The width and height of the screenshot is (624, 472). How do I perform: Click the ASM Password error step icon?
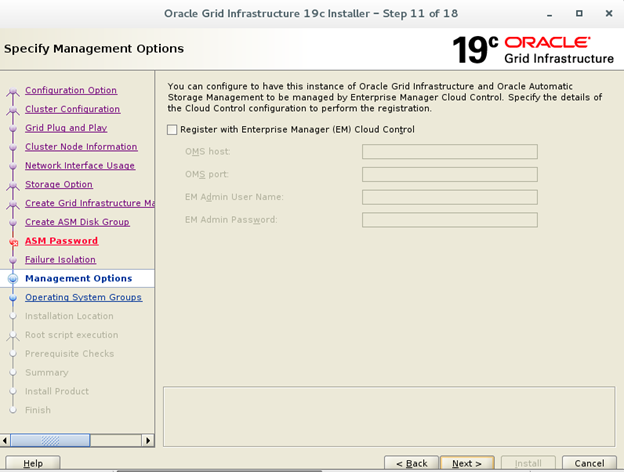[x=14, y=242]
